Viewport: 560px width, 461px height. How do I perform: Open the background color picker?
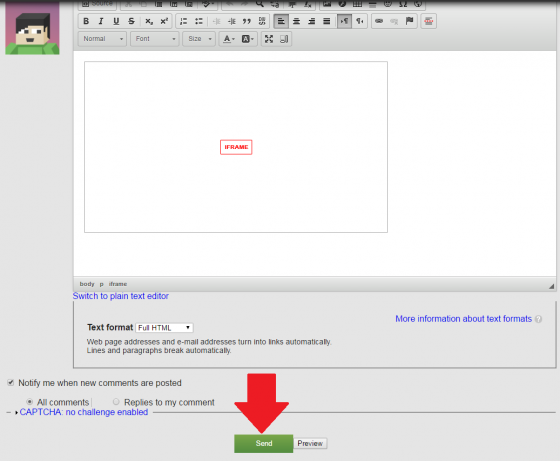(248, 39)
